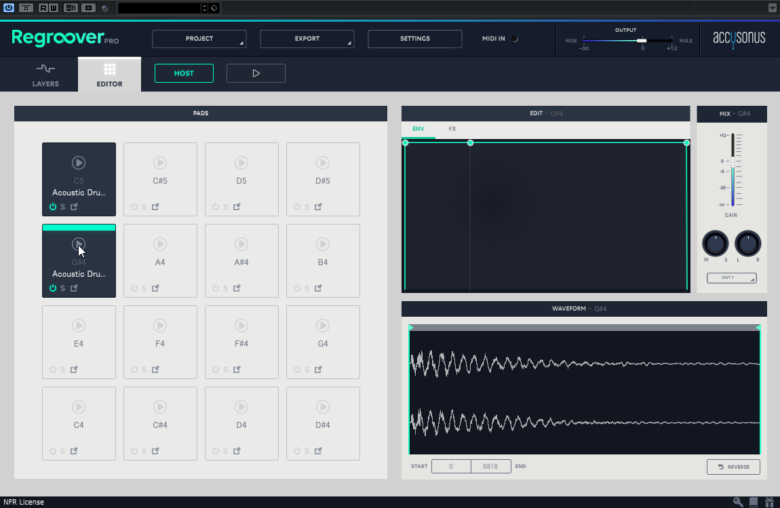This screenshot has width=780, height=508.
Task: Expand the Export dropdown
Action: tap(307, 39)
